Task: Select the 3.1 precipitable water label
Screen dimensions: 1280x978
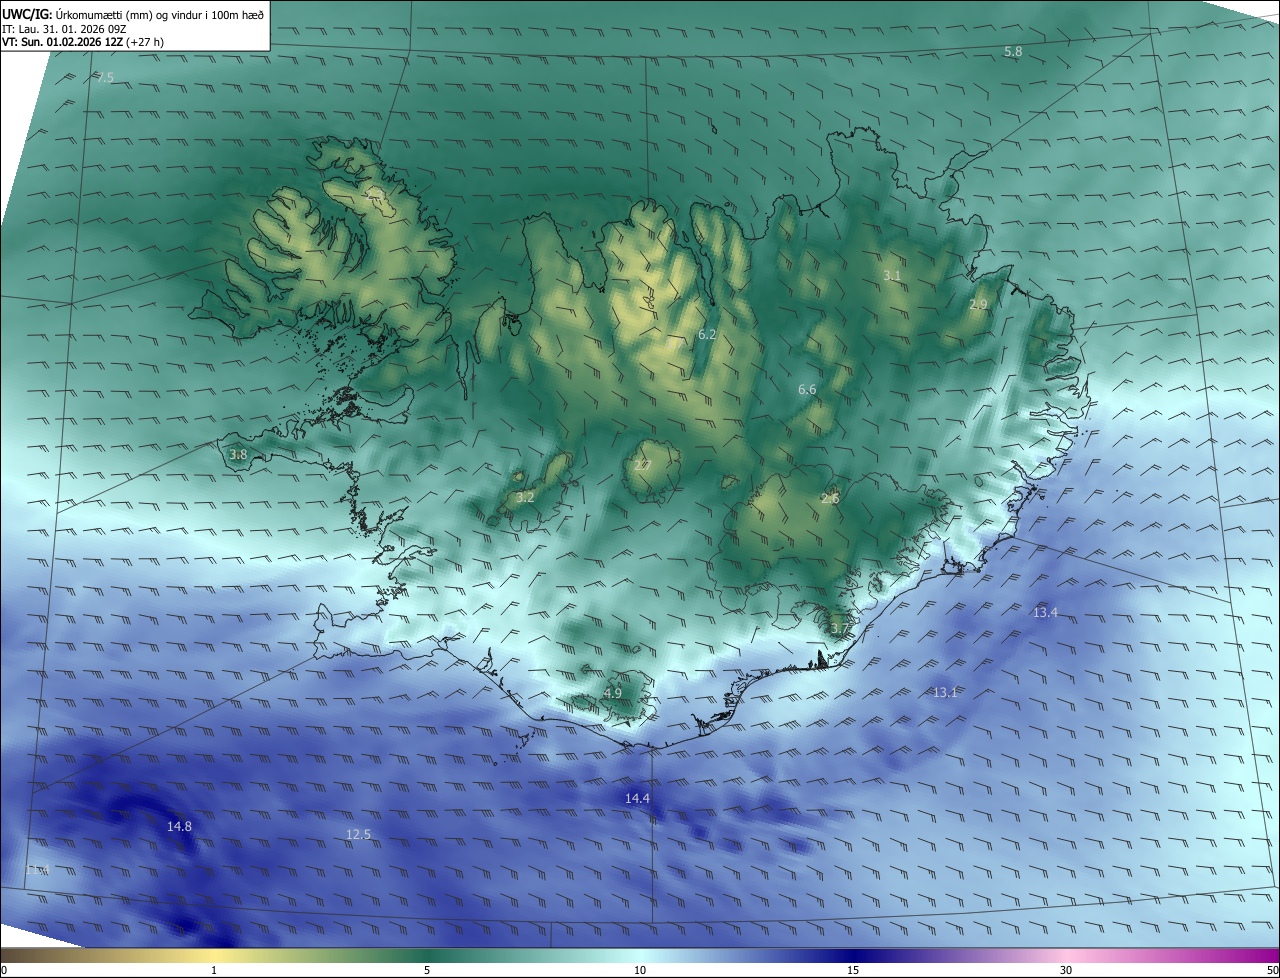Action: (892, 275)
